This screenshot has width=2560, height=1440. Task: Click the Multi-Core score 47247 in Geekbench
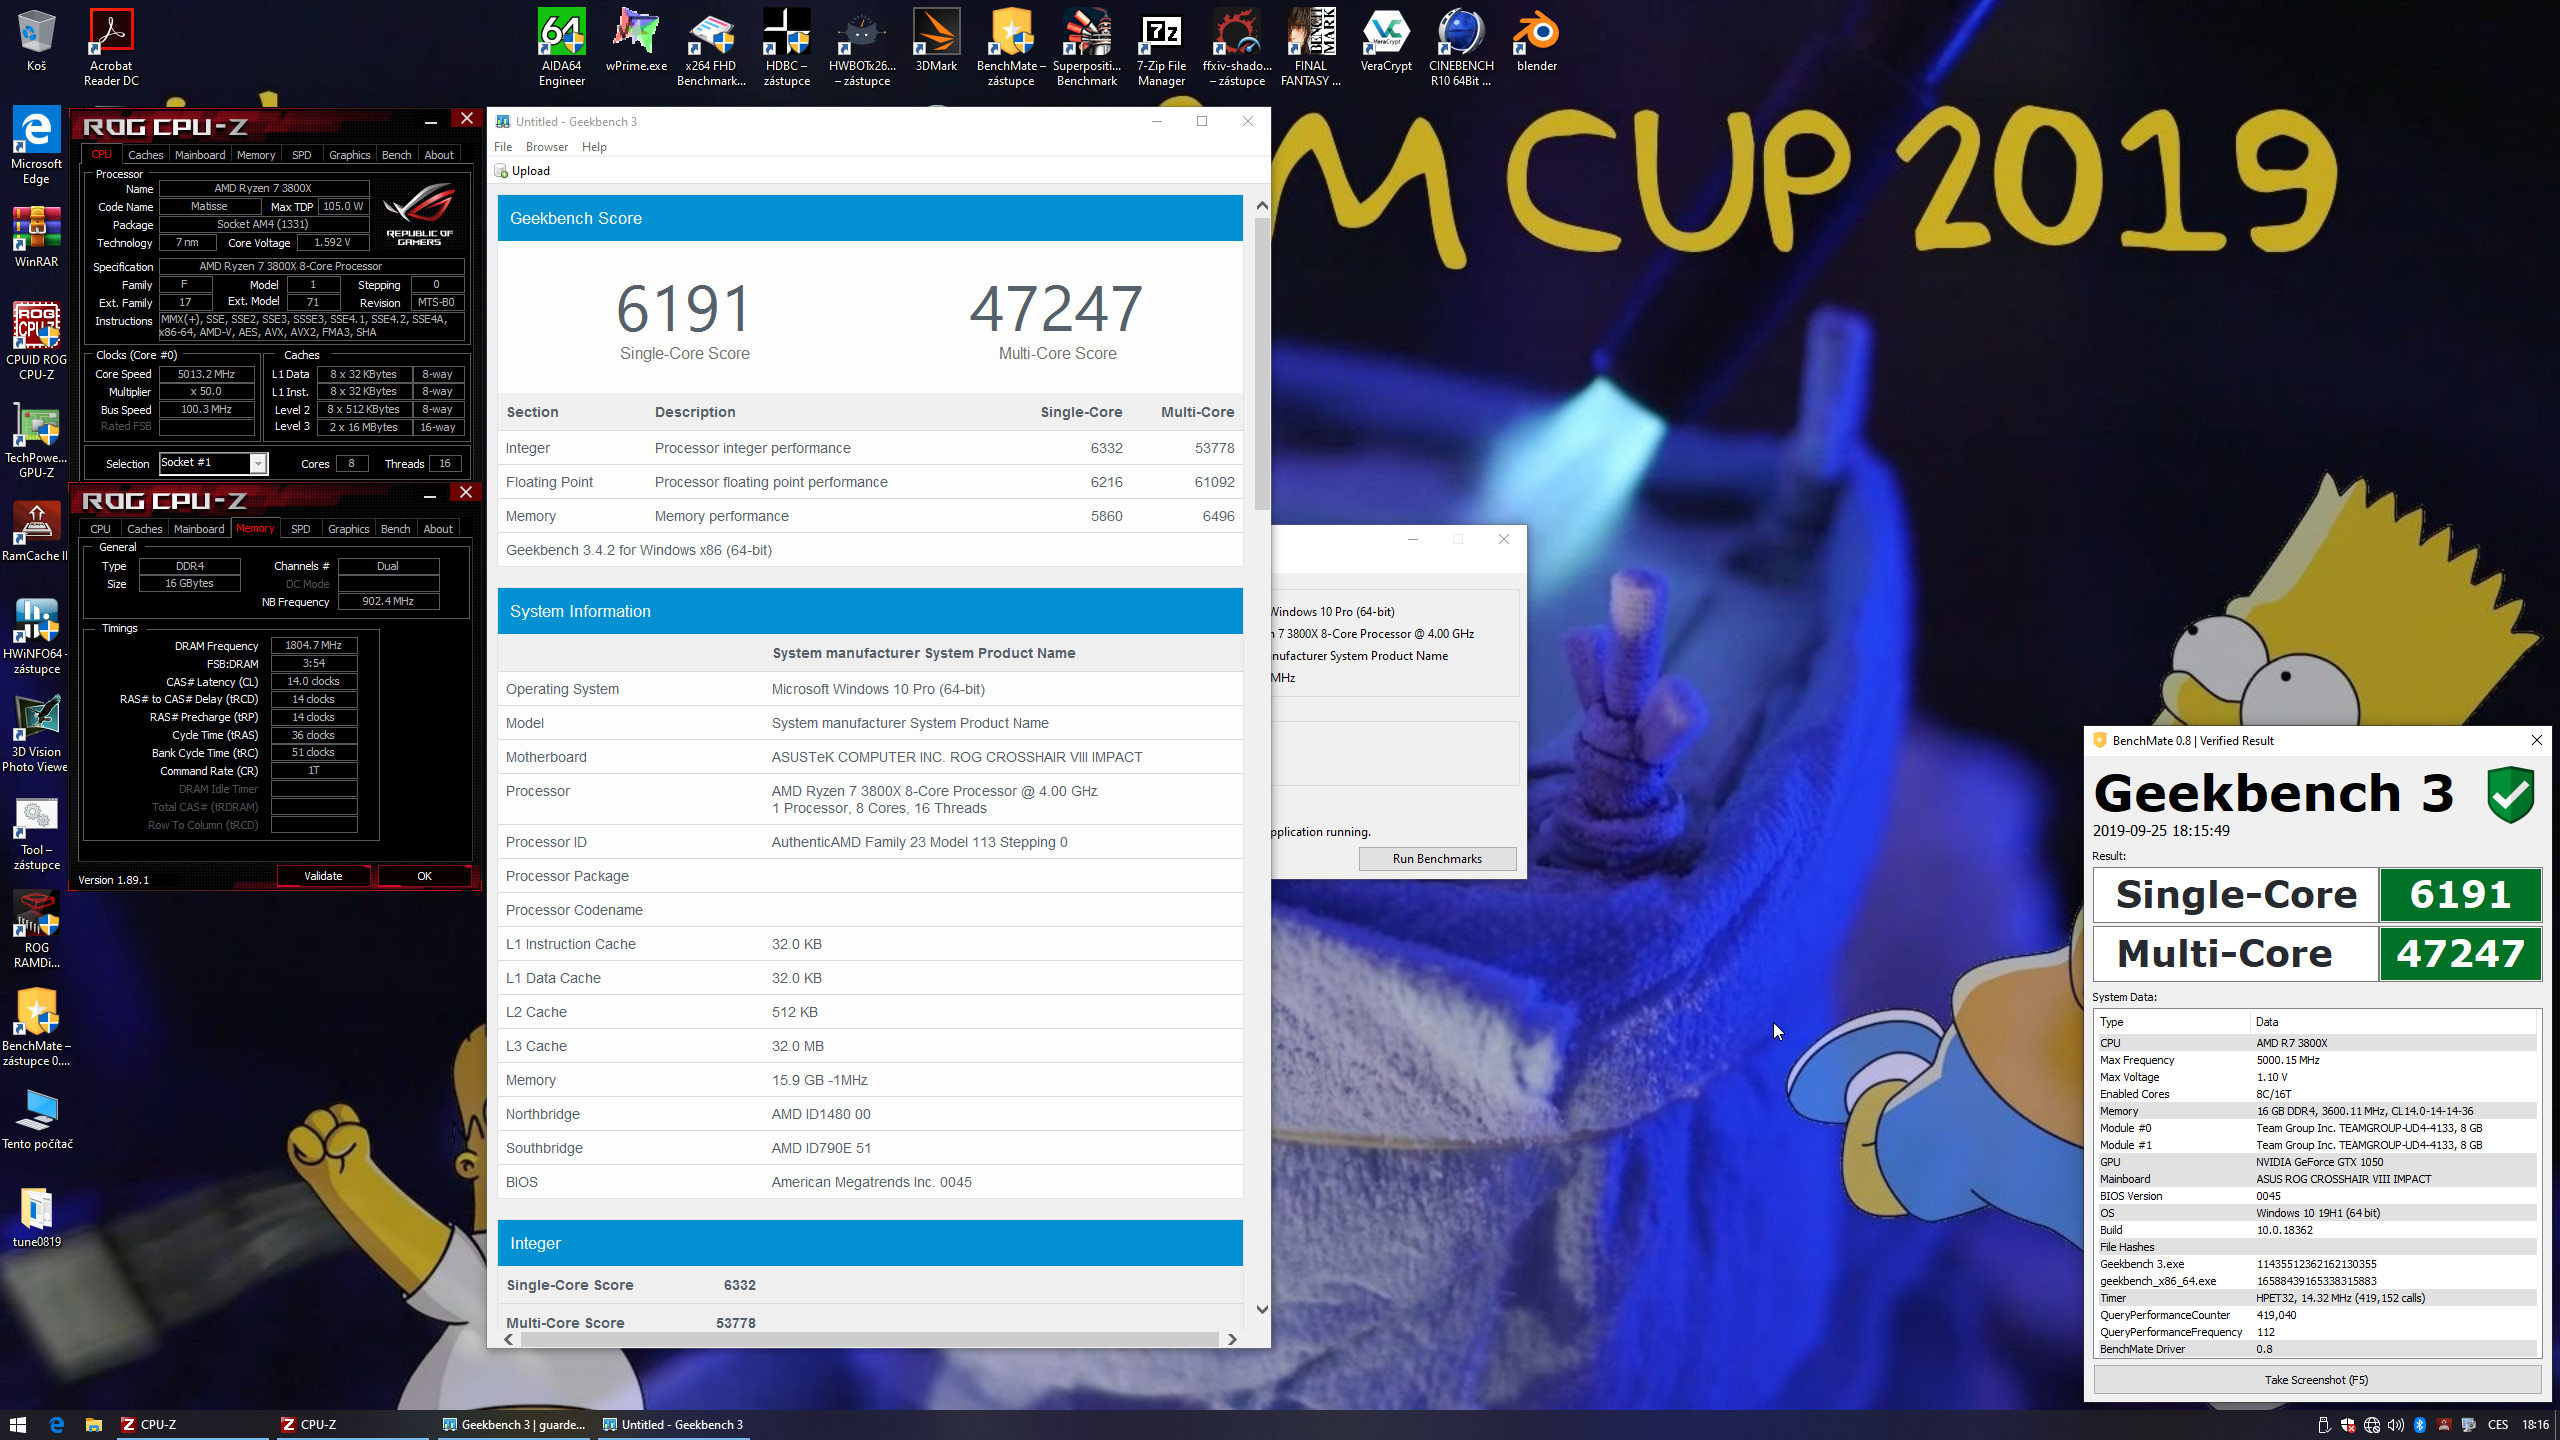(x=1056, y=309)
